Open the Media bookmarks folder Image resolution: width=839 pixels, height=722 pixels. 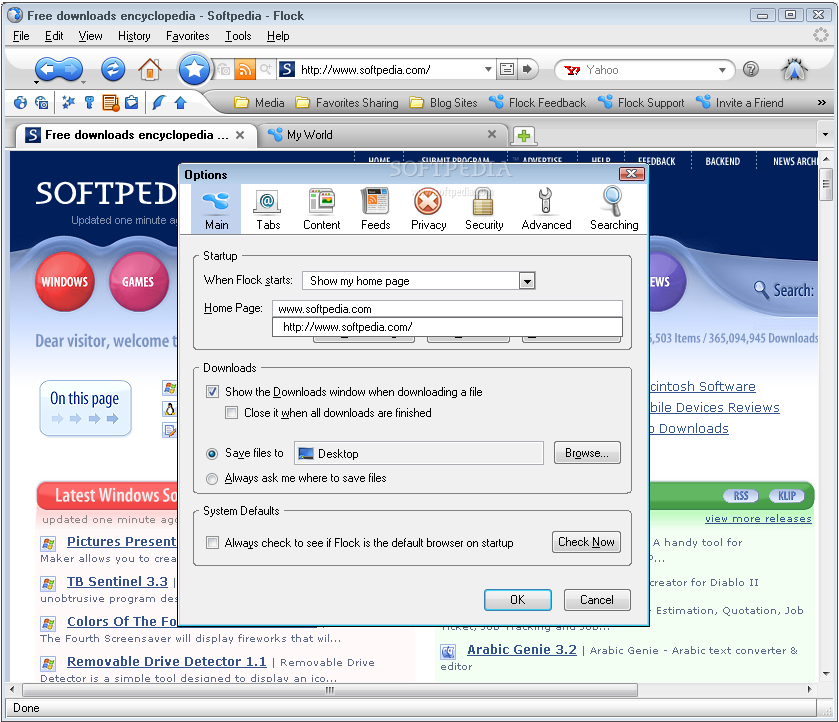point(260,103)
